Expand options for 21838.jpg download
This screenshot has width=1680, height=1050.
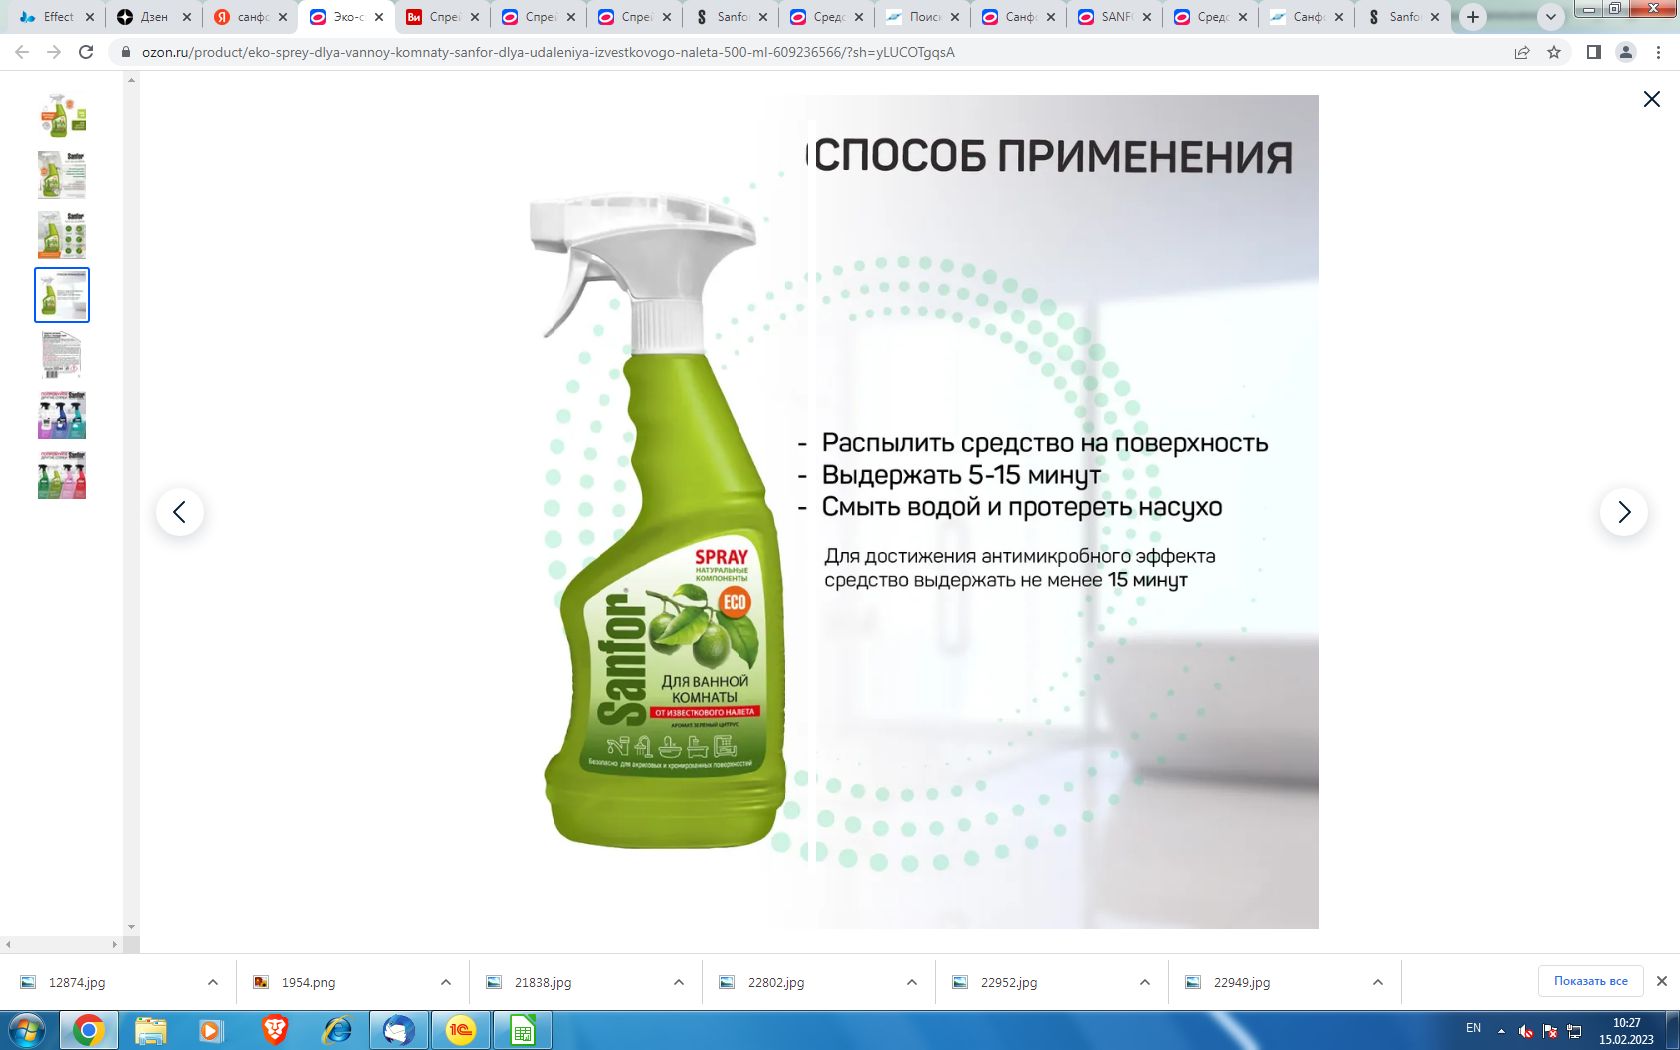click(679, 982)
